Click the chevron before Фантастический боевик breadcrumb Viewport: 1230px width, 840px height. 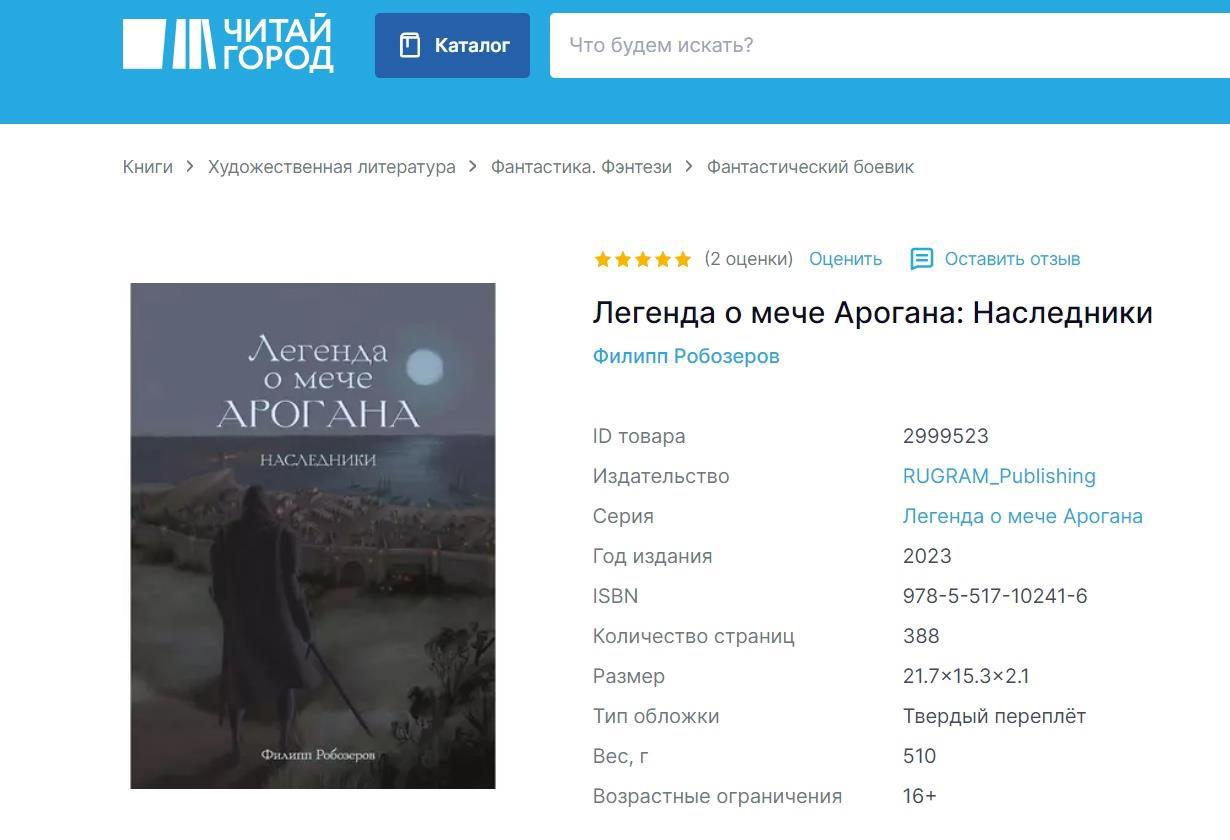tap(689, 167)
